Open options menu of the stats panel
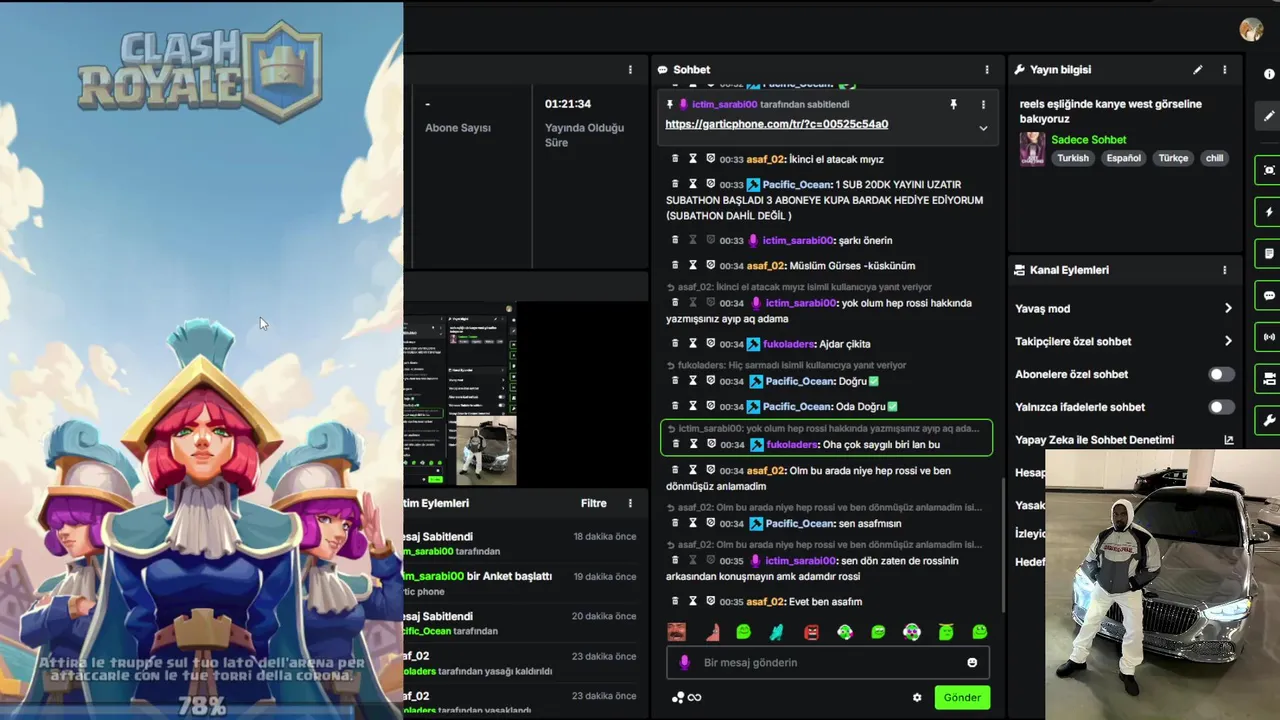 click(x=630, y=70)
